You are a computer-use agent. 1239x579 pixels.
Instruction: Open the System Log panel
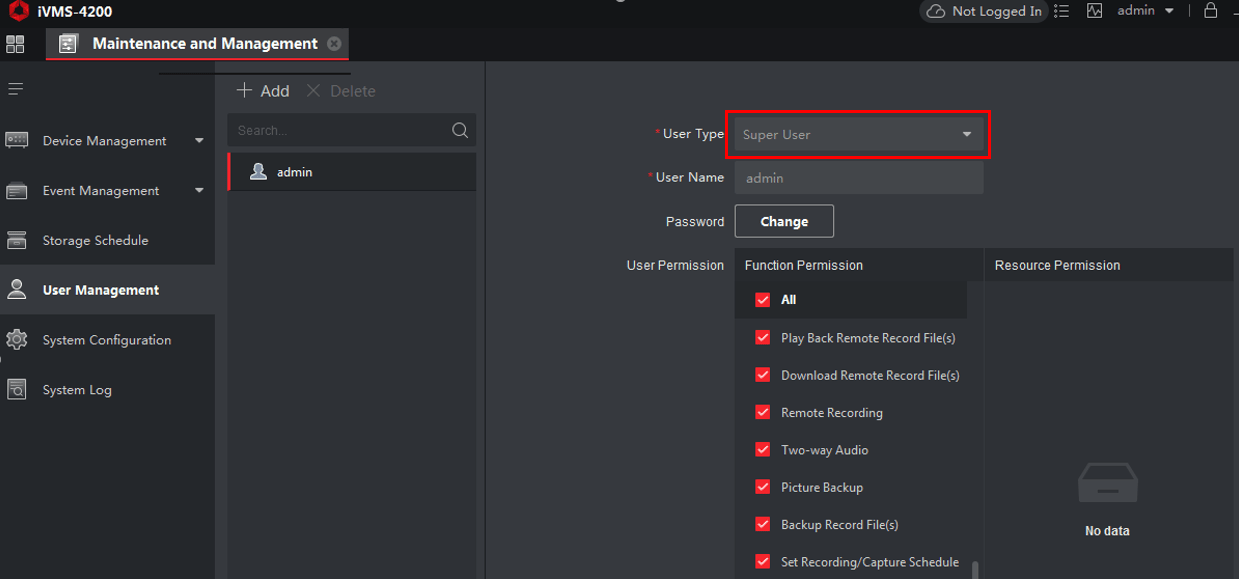(x=17, y=389)
